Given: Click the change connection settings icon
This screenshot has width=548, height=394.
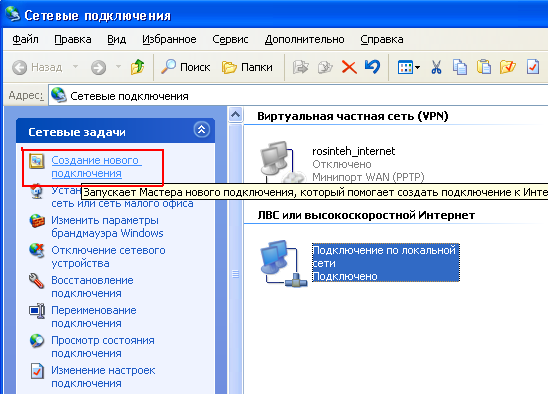Looking at the screenshot, I should click(x=37, y=371).
